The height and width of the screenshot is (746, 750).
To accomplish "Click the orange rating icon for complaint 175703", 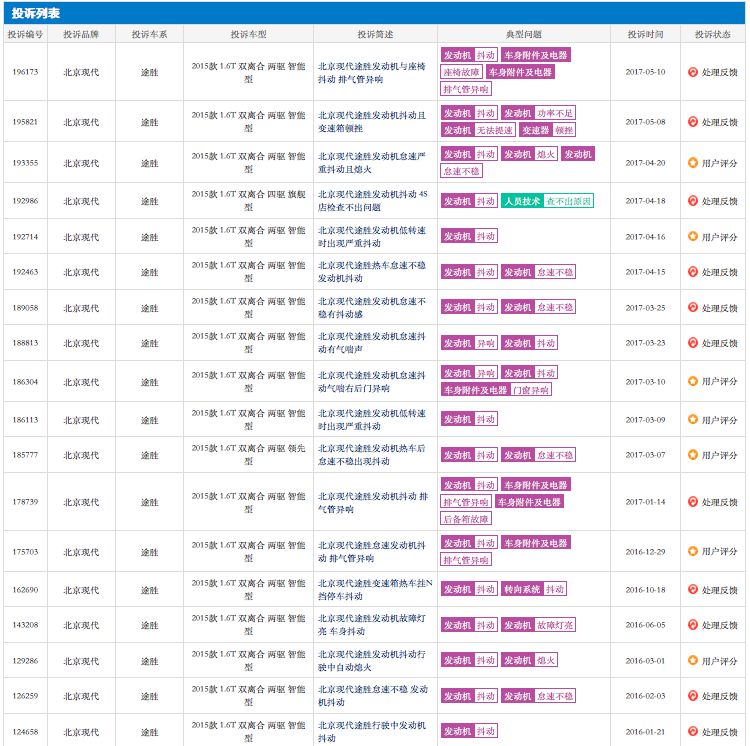I will click(692, 551).
